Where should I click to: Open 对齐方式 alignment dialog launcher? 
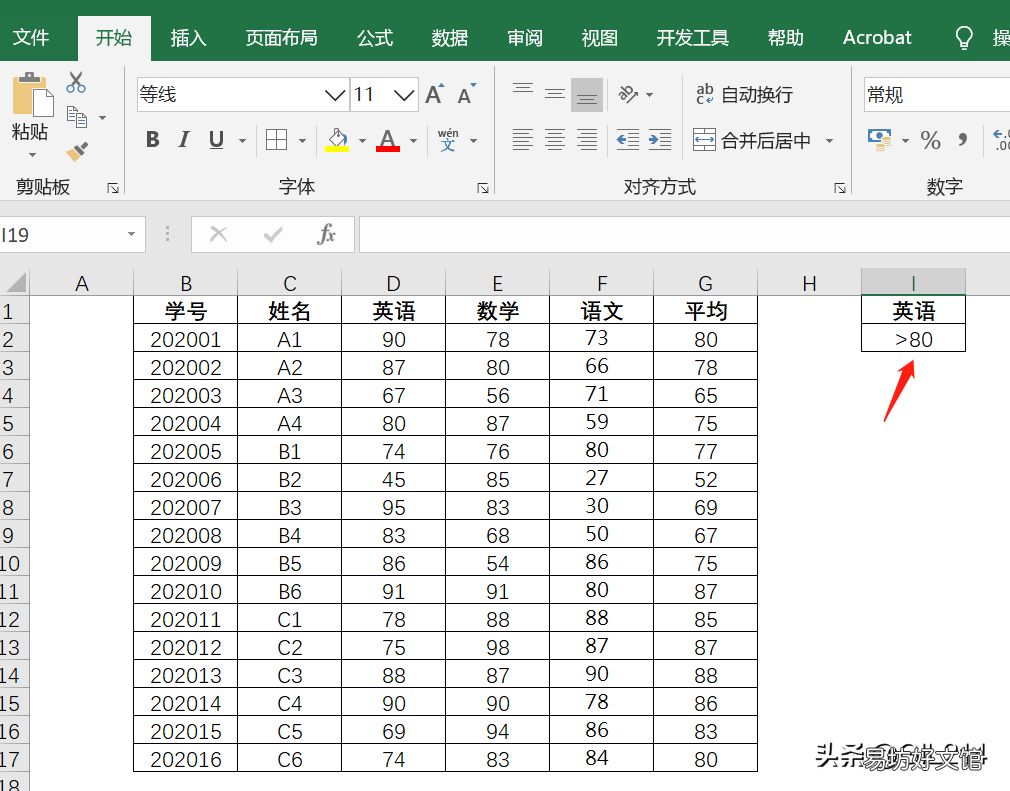click(x=839, y=188)
